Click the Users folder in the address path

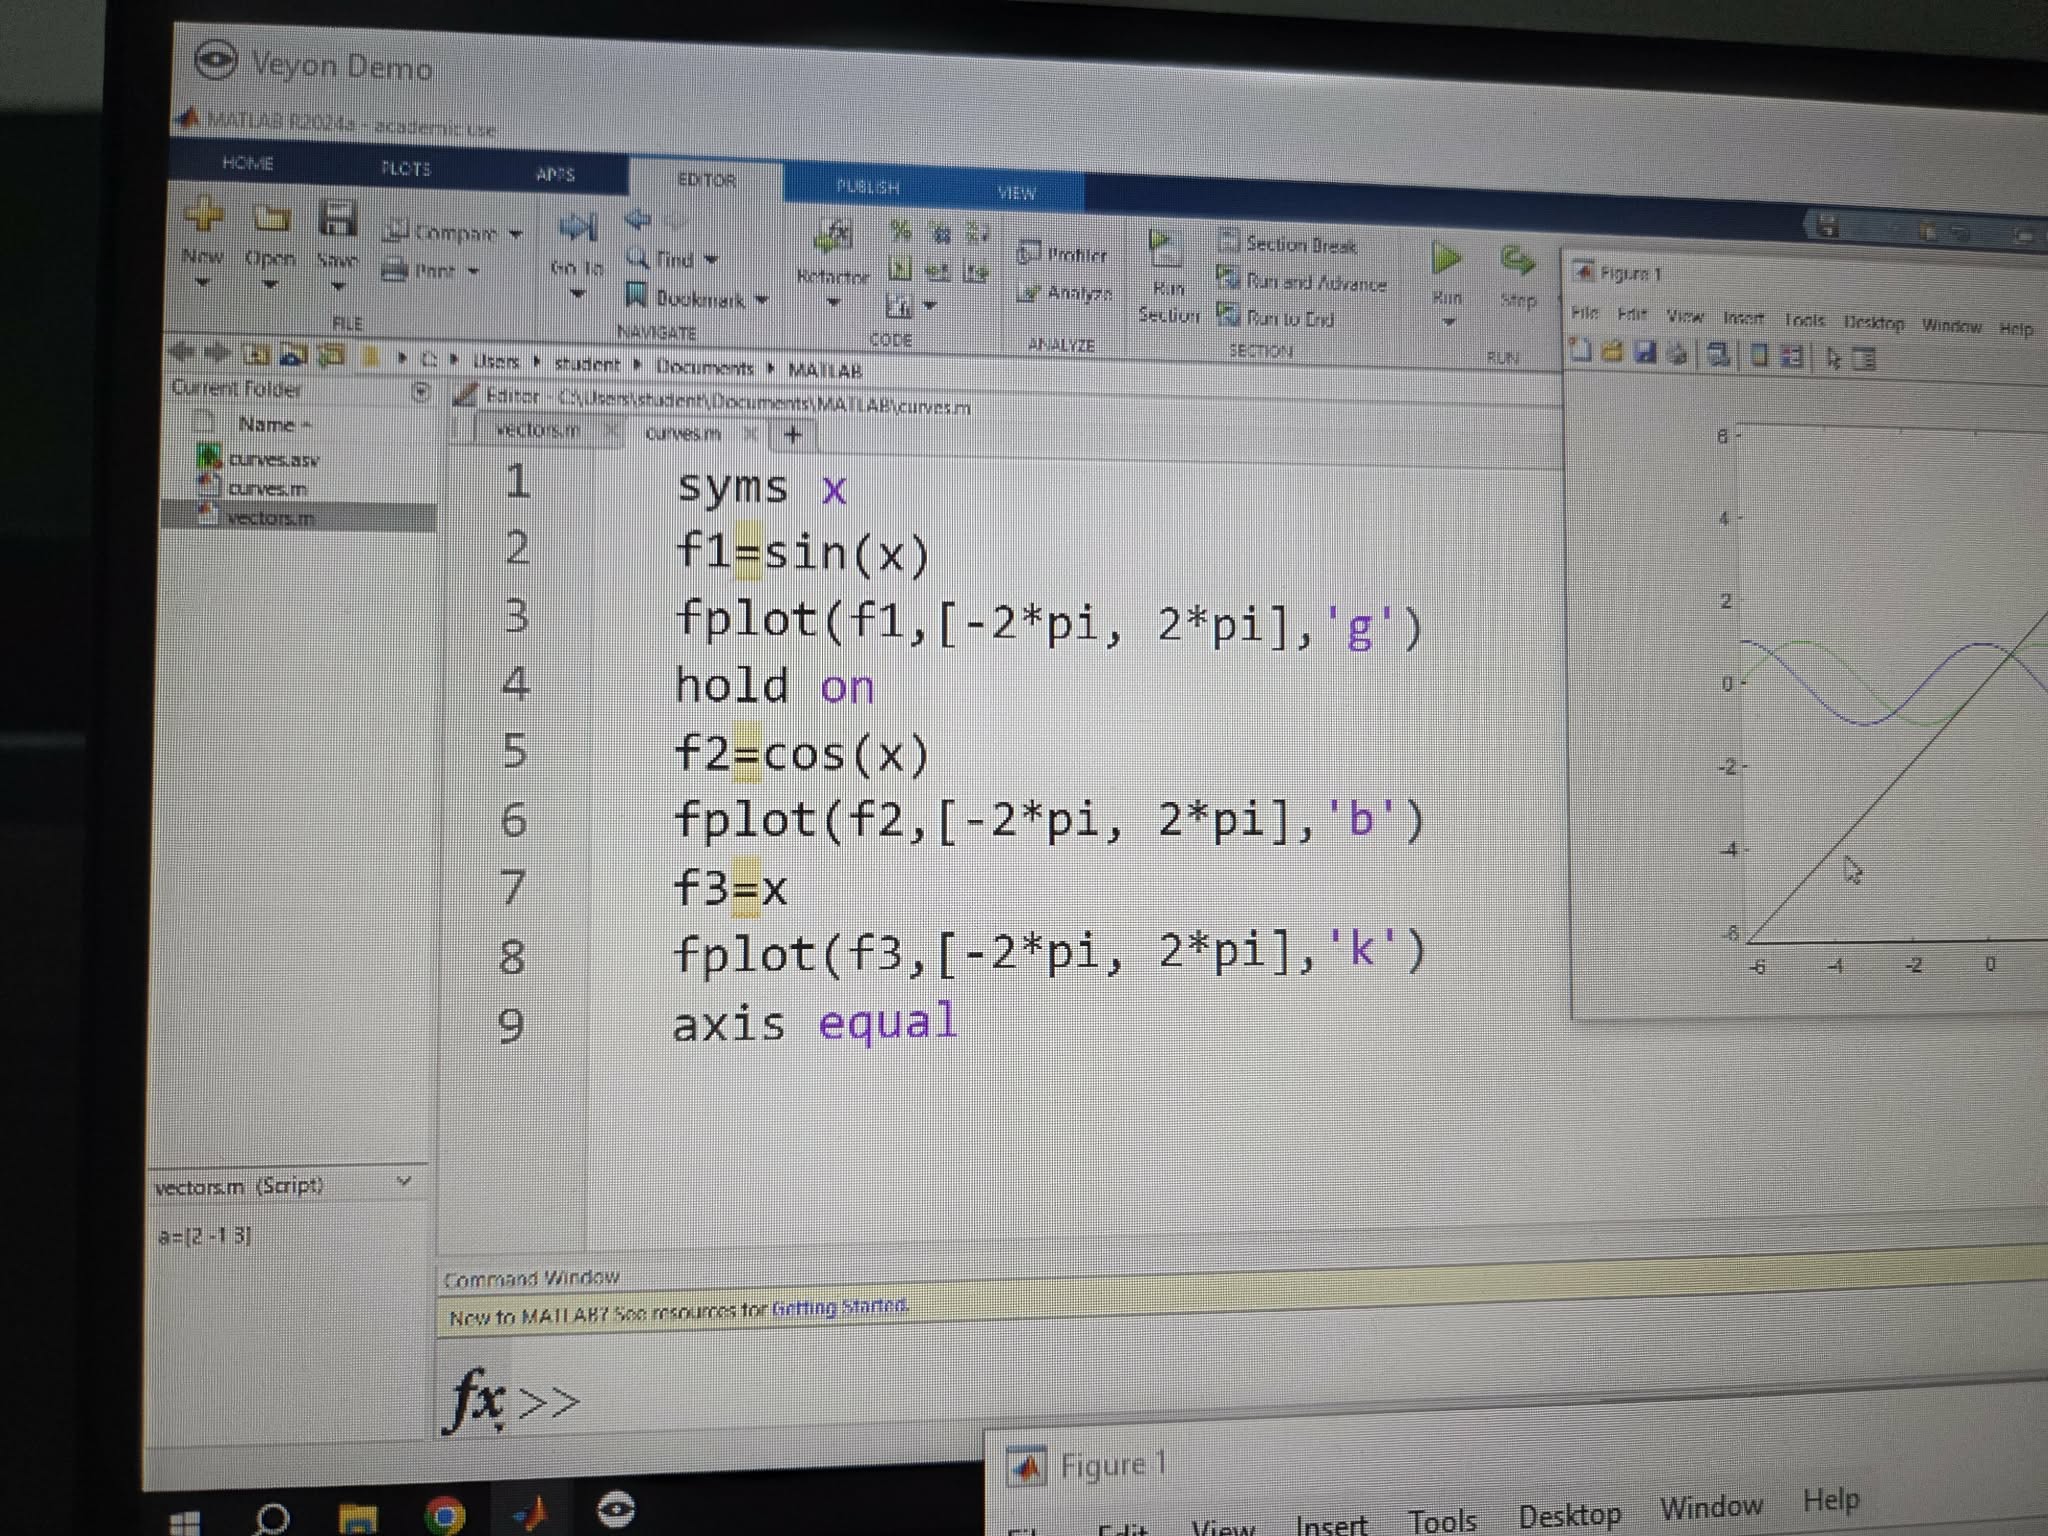(496, 361)
